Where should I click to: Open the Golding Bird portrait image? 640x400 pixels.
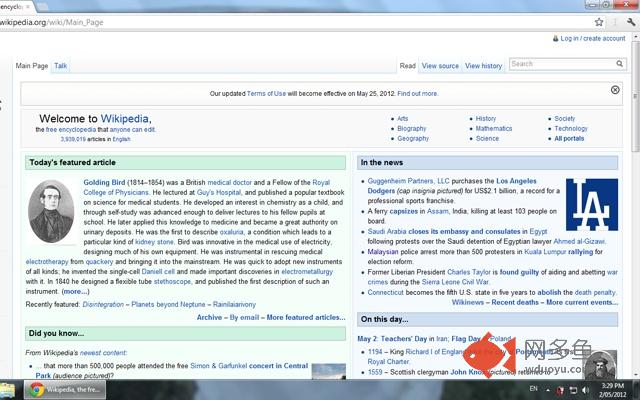(51, 211)
